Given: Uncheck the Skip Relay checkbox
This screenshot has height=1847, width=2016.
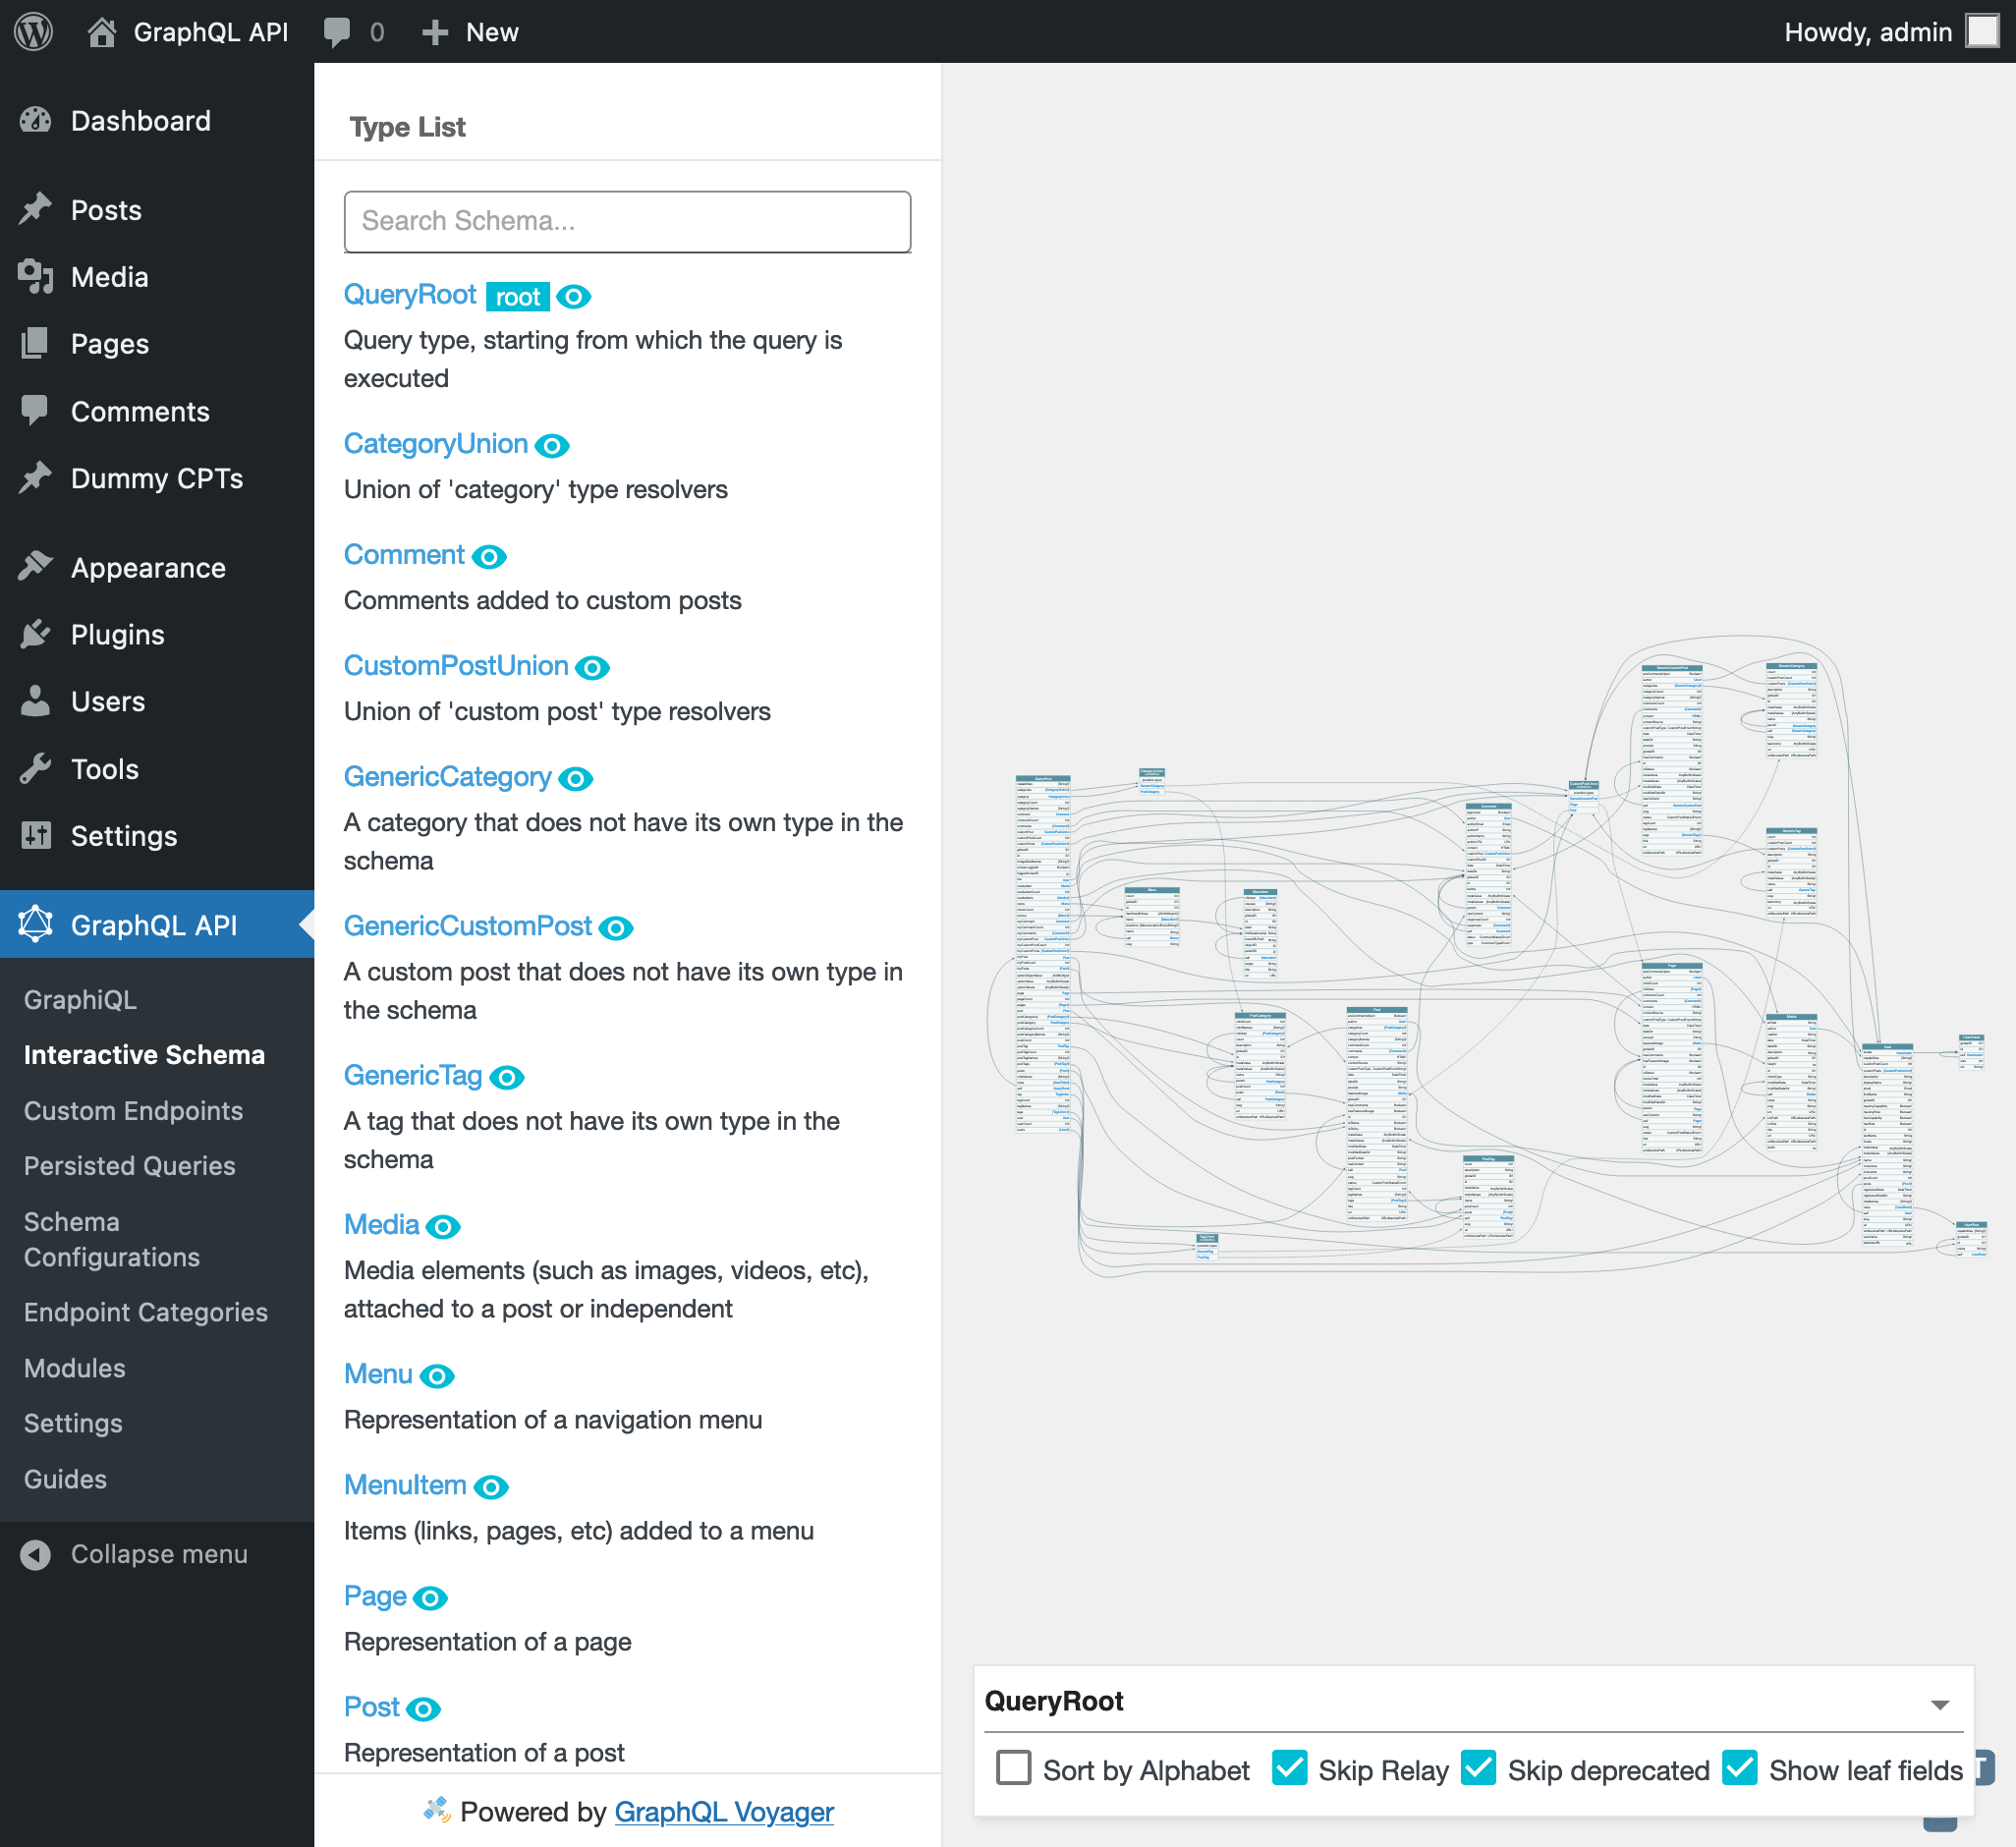Looking at the screenshot, I should [x=1289, y=1768].
